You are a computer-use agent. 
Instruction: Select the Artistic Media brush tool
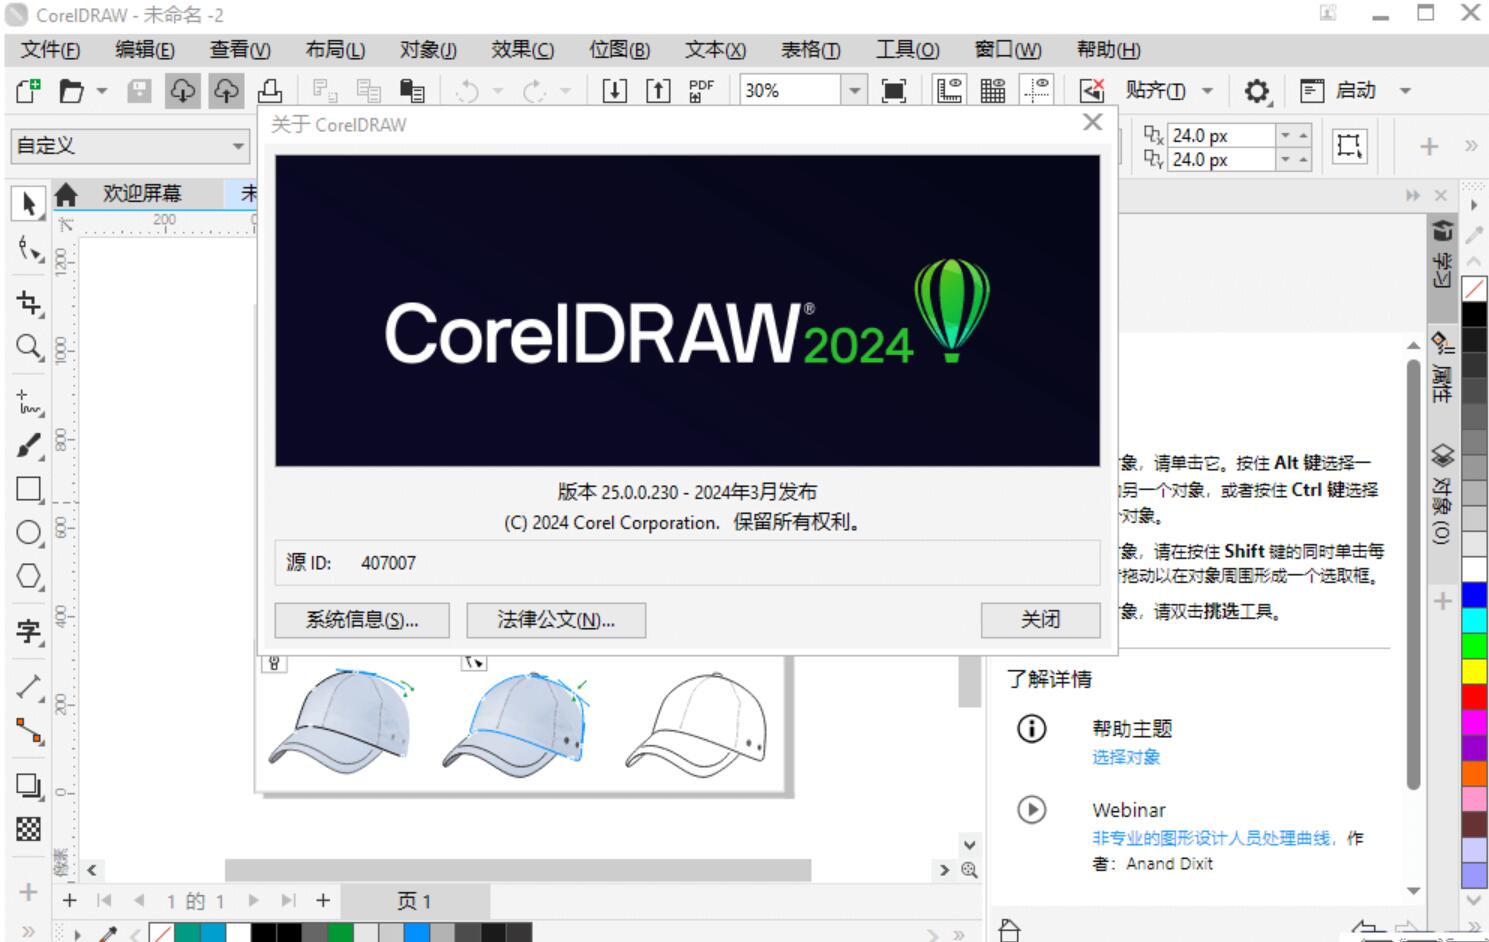[28, 446]
